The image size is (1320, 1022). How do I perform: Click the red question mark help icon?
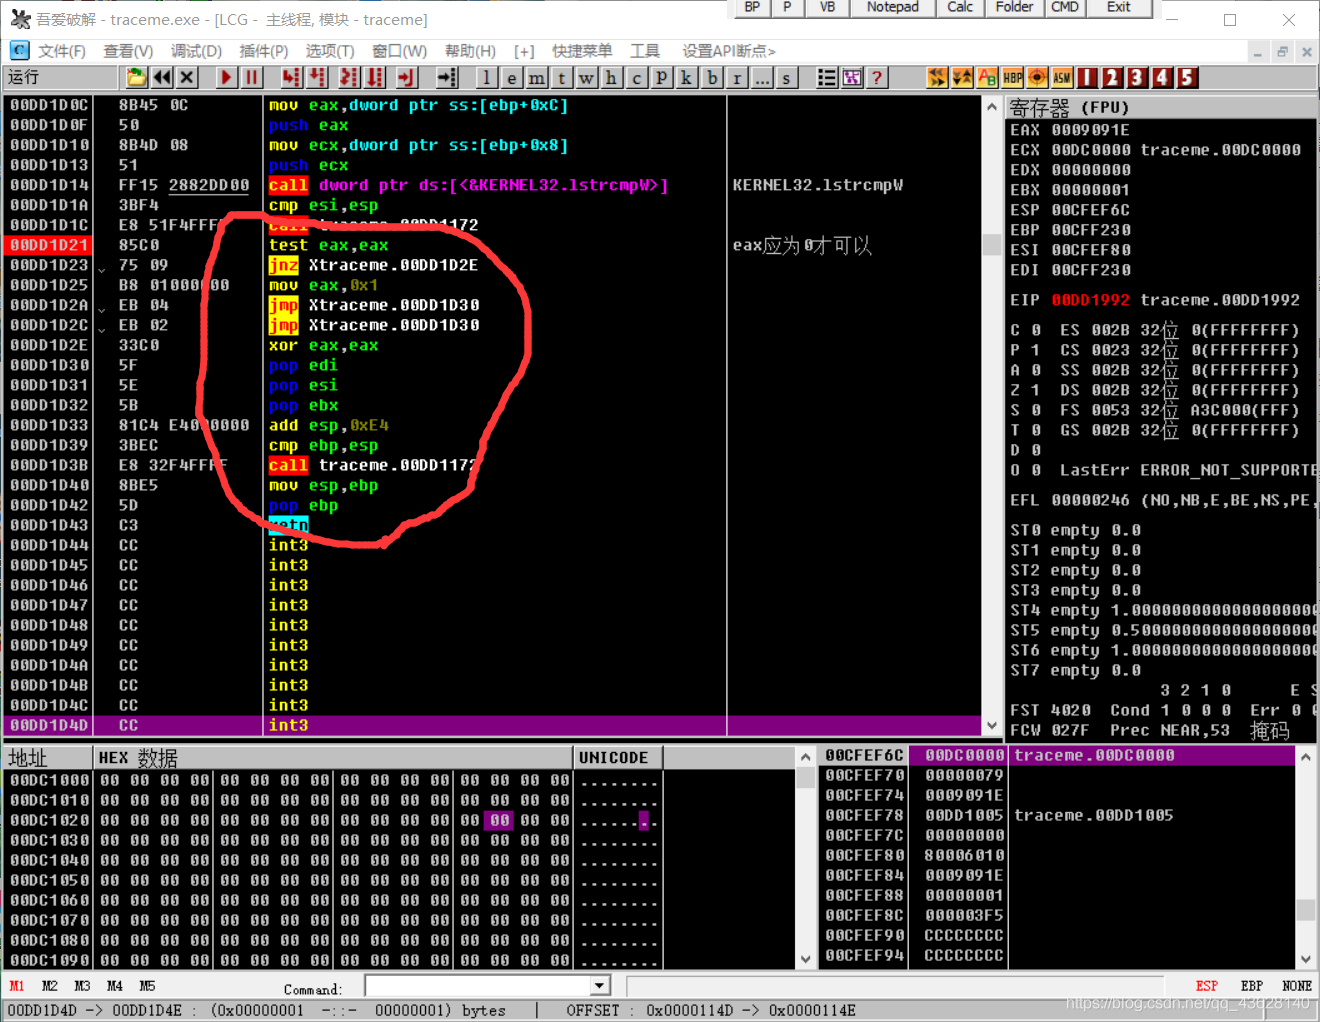(877, 78)
